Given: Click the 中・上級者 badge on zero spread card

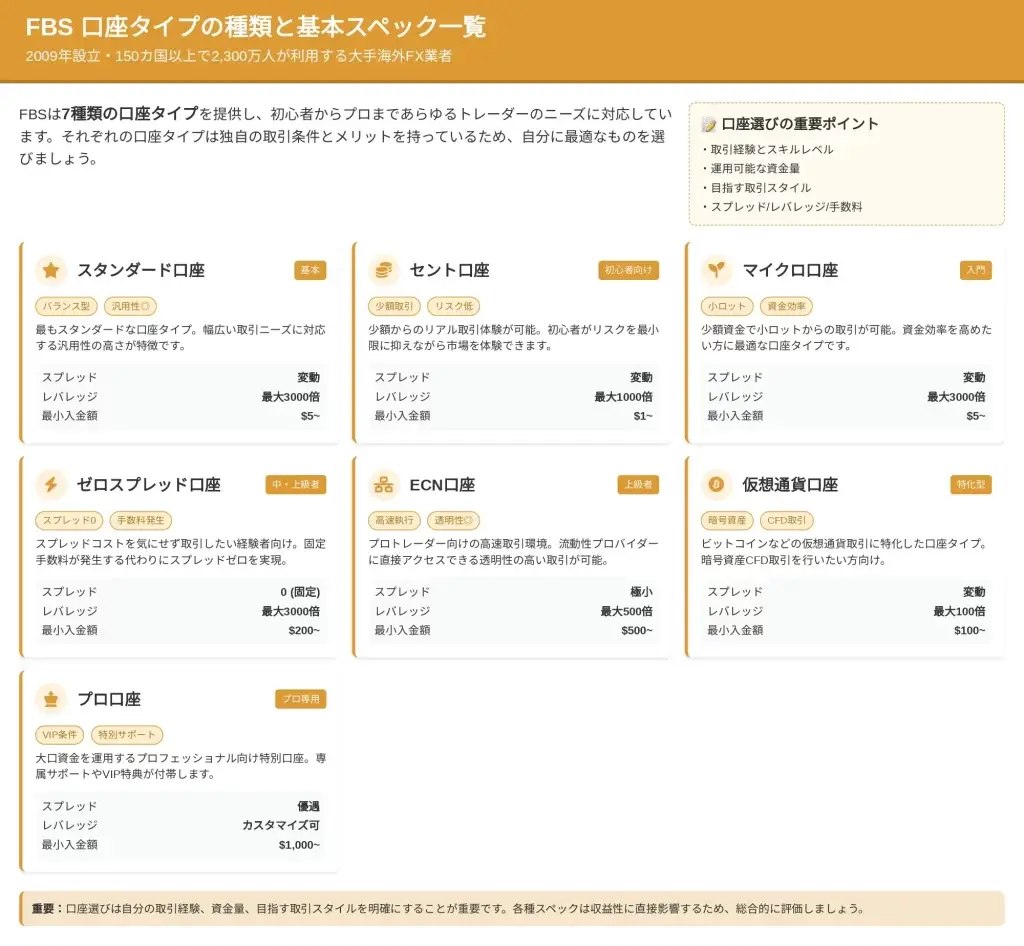Looking at the screenshot, I should click(296, 485).
